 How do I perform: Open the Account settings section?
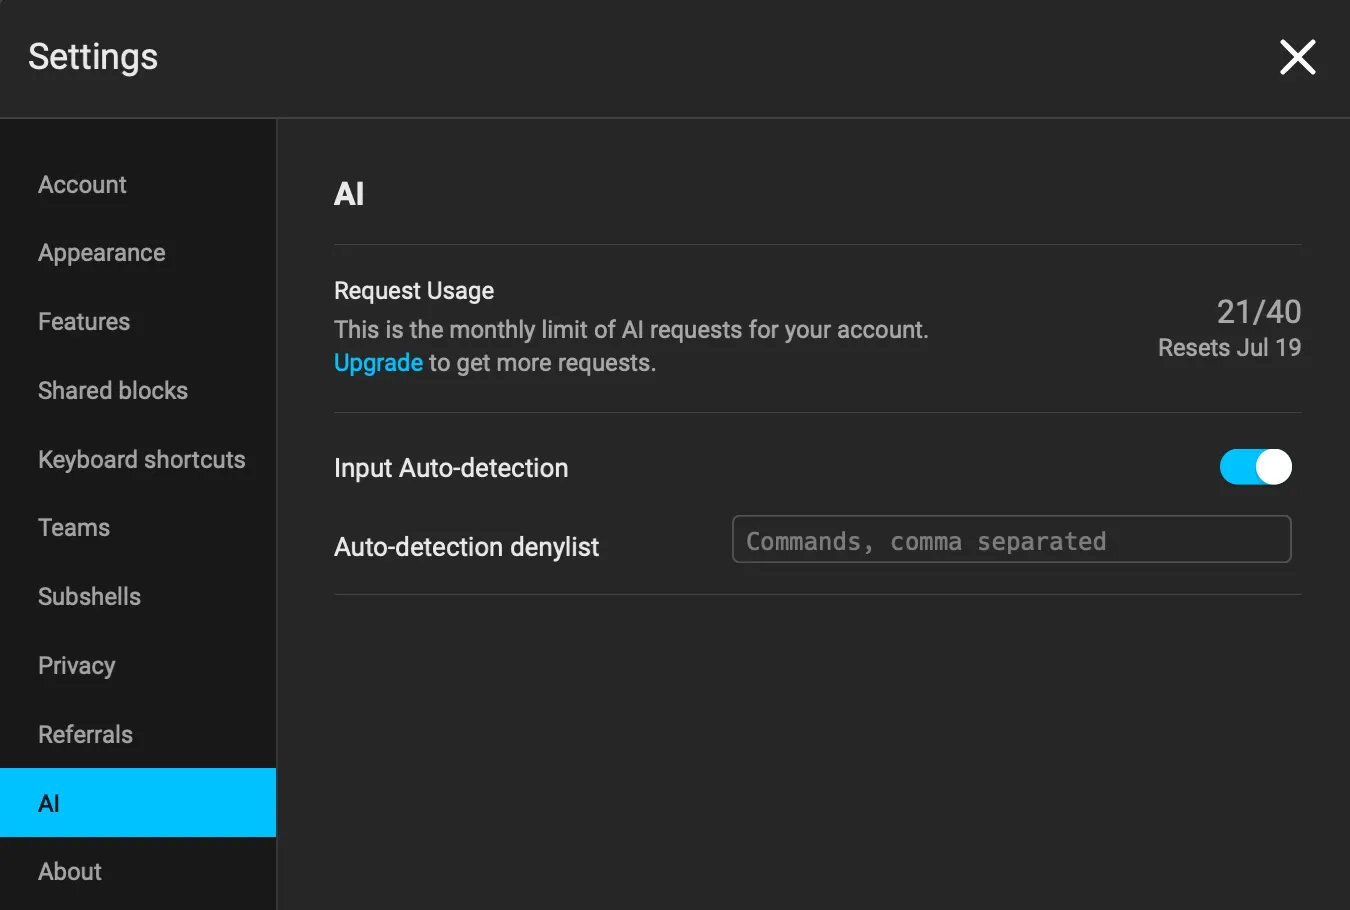[138, 185]
